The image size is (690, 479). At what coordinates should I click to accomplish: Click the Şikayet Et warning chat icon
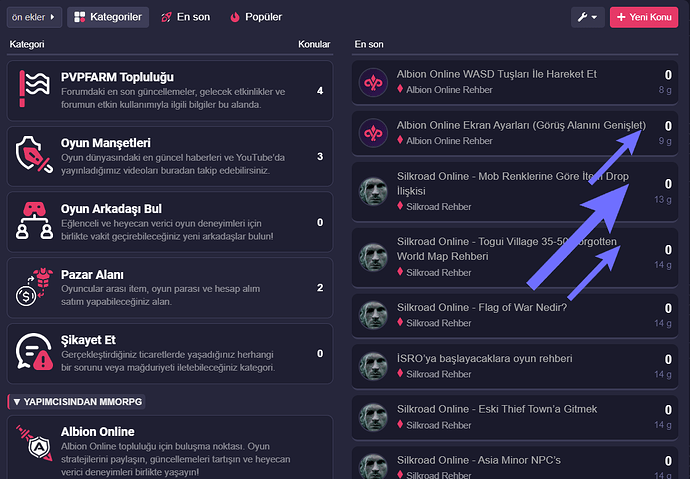34,351
